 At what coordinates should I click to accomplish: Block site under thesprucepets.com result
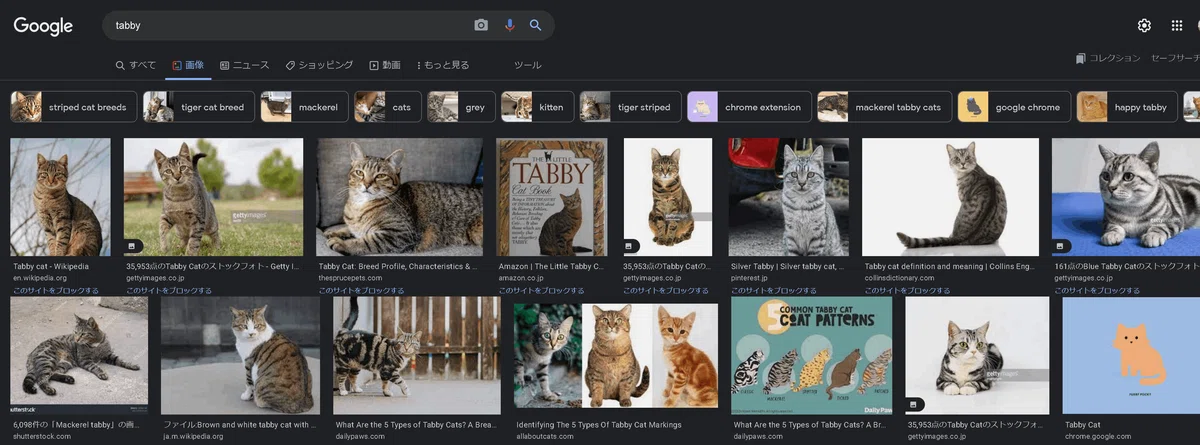tap(362, 290)
